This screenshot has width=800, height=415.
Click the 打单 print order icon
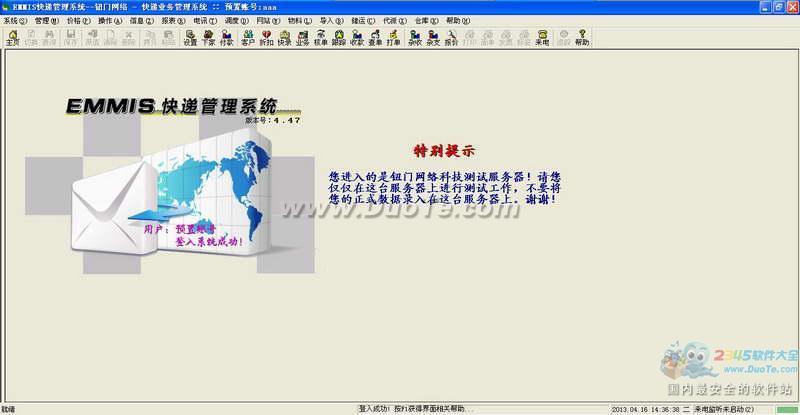pyautogui.click(x=393, y=38)
